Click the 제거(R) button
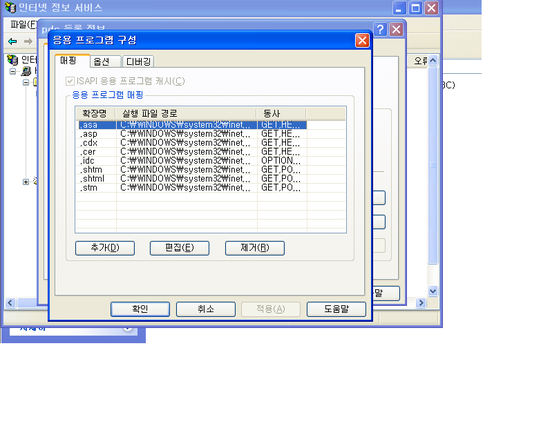The width and height of the screenshot is (550, 424). [255, 248]
